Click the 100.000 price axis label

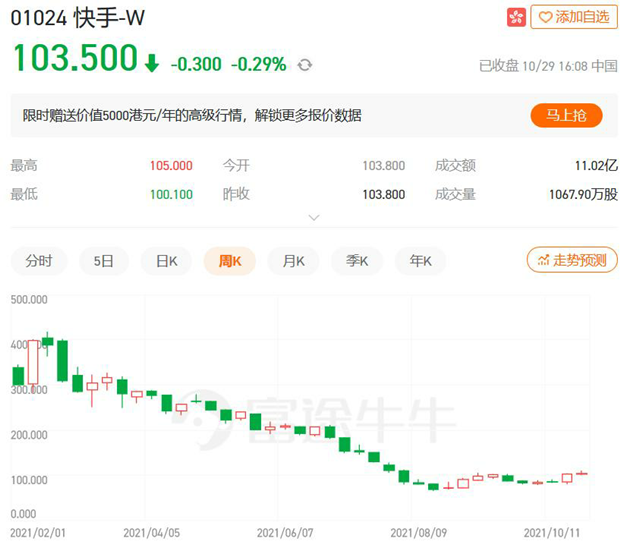pyautogui.click(x=29, y=480)
